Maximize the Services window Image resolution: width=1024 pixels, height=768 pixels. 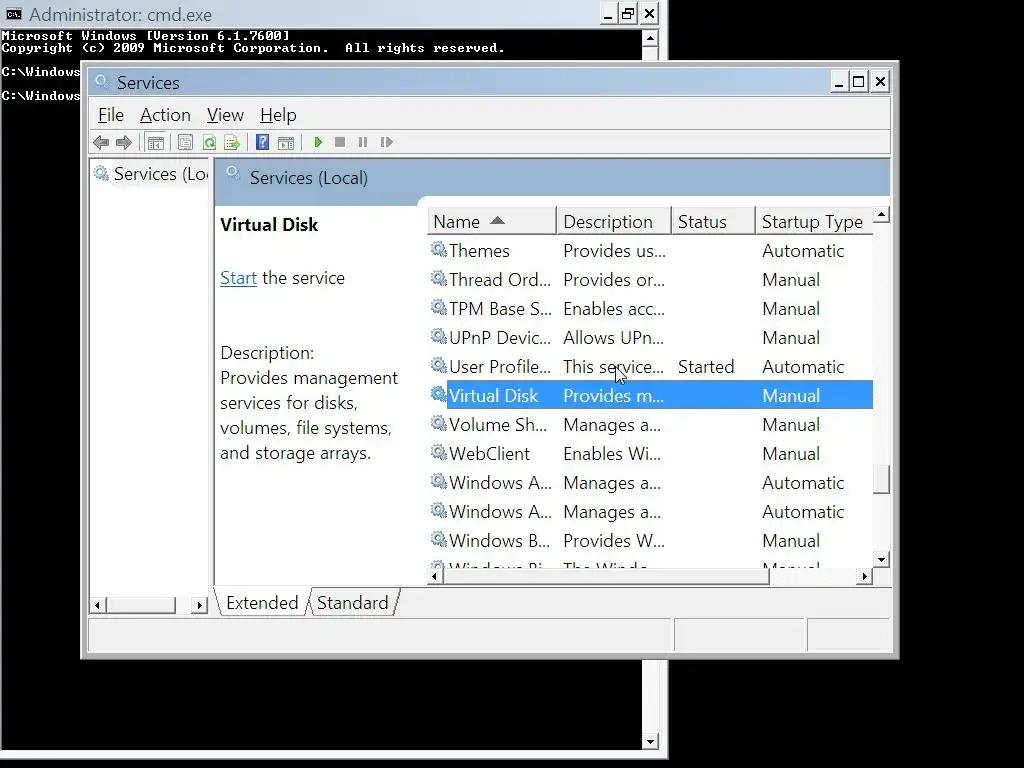click(x=858, y=82)
